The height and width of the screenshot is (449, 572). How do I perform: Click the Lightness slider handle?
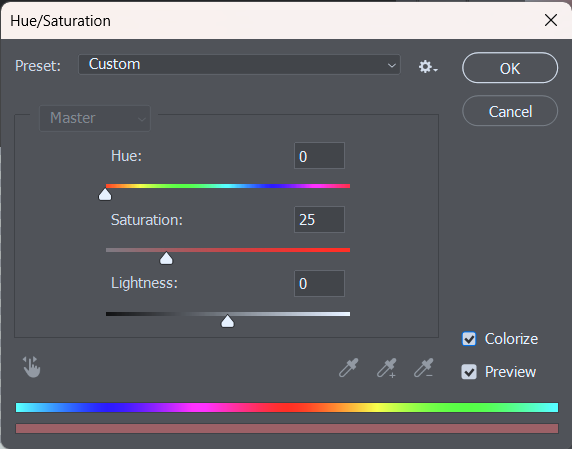pyautogui.click(x=228, y=321)
